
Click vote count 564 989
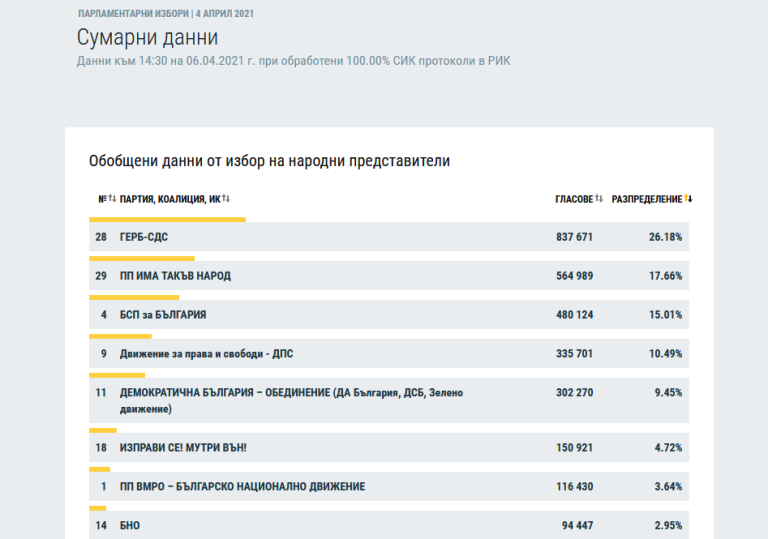pos(574,276)
